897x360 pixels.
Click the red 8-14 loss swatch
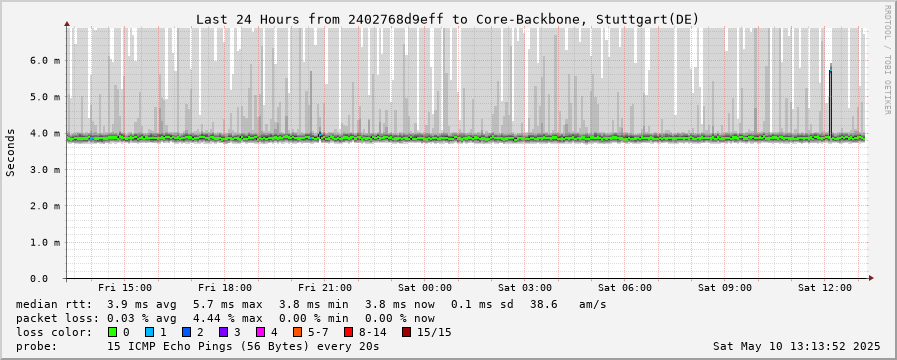click(348, 332)
